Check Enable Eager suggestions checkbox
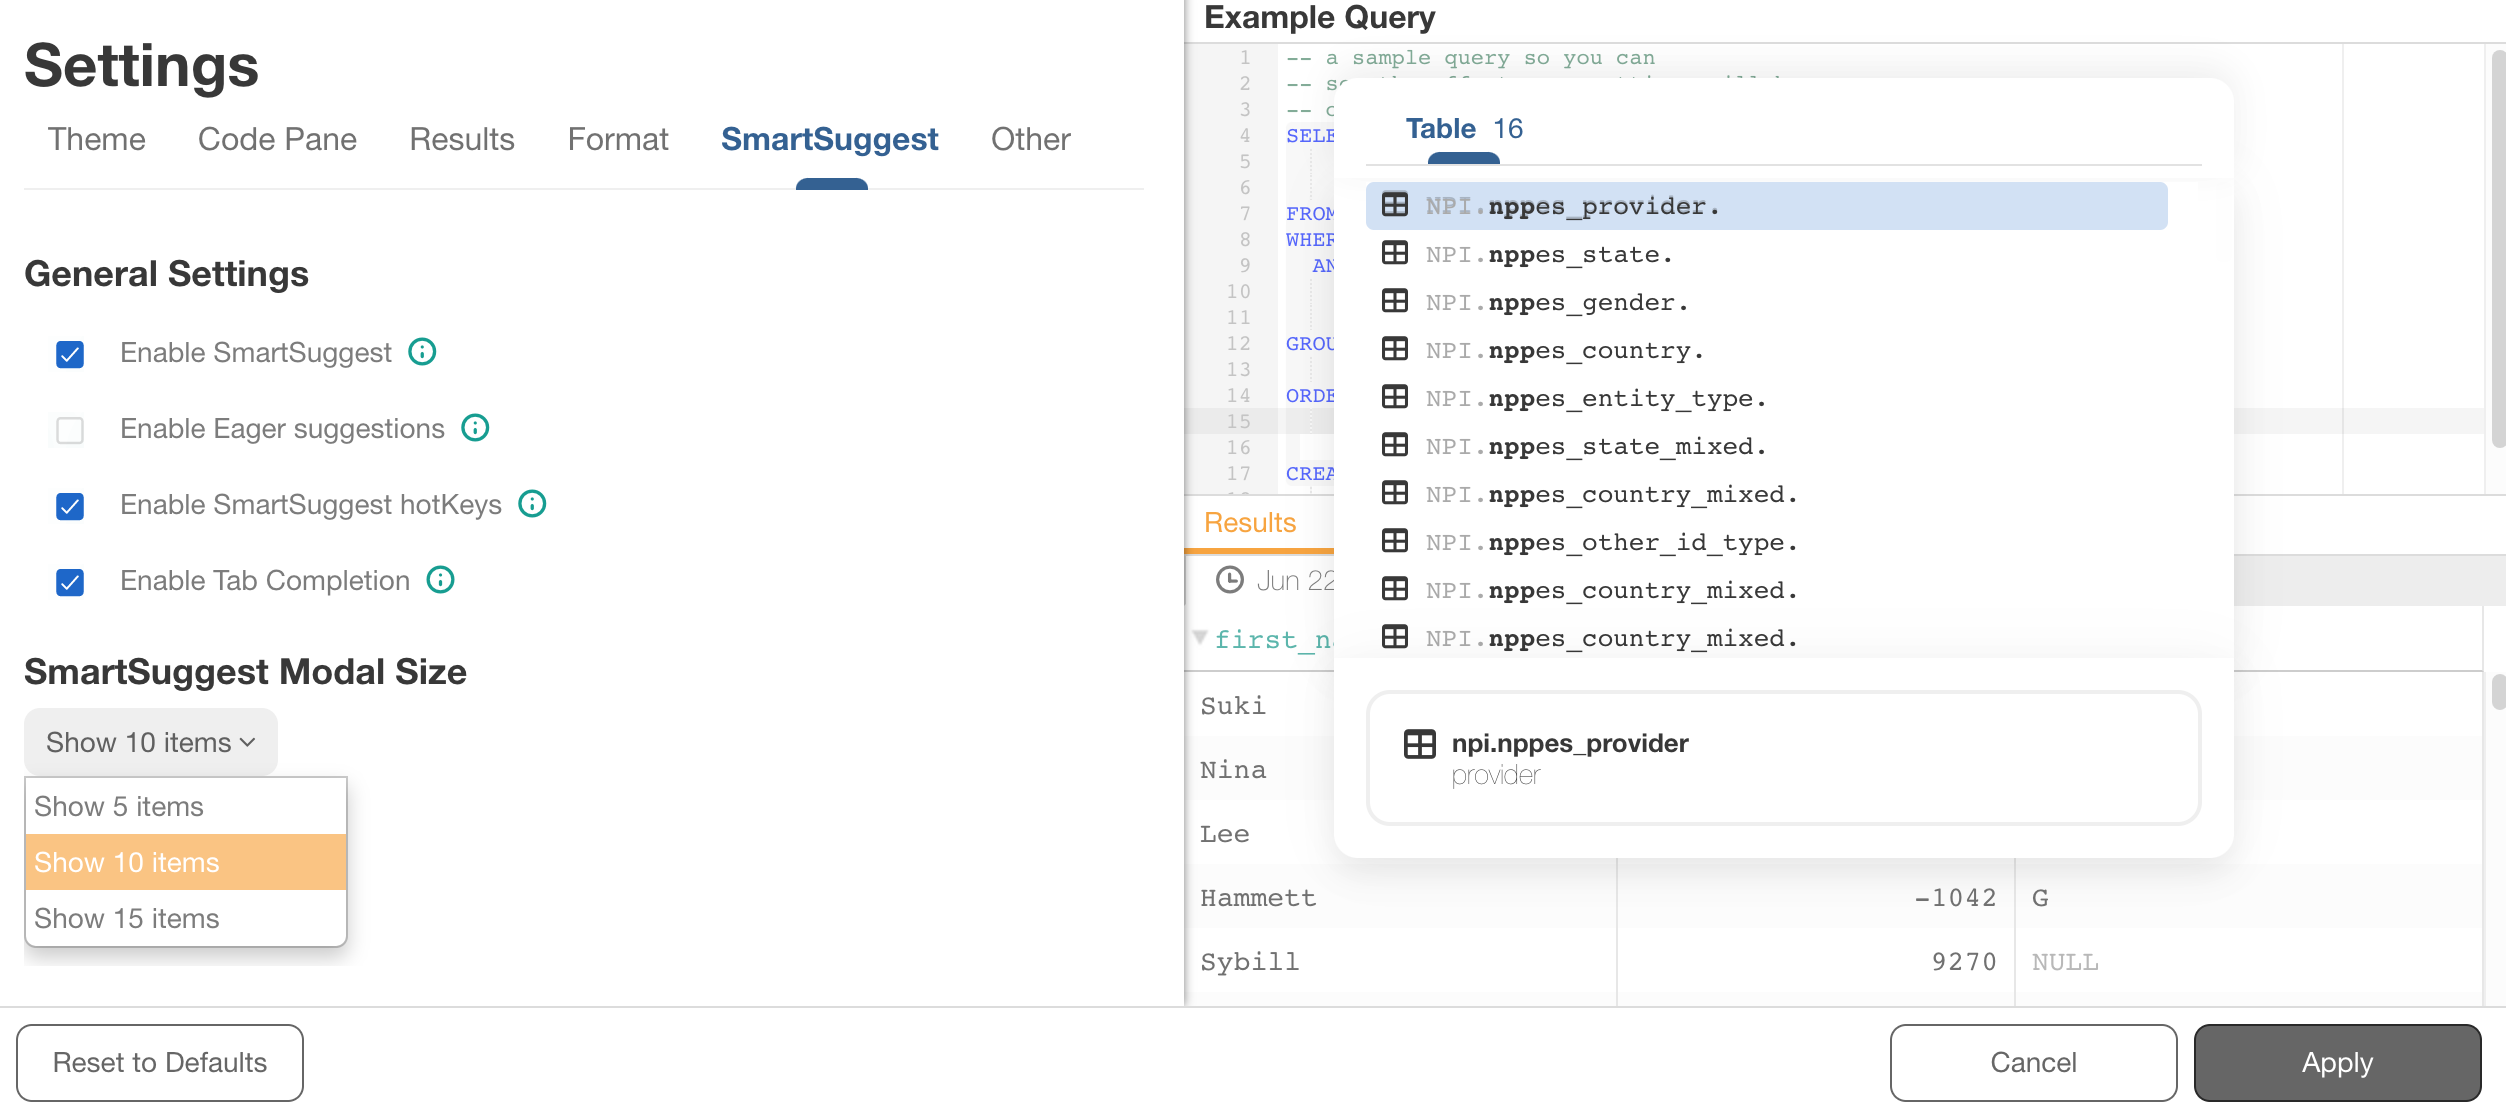 70,430
